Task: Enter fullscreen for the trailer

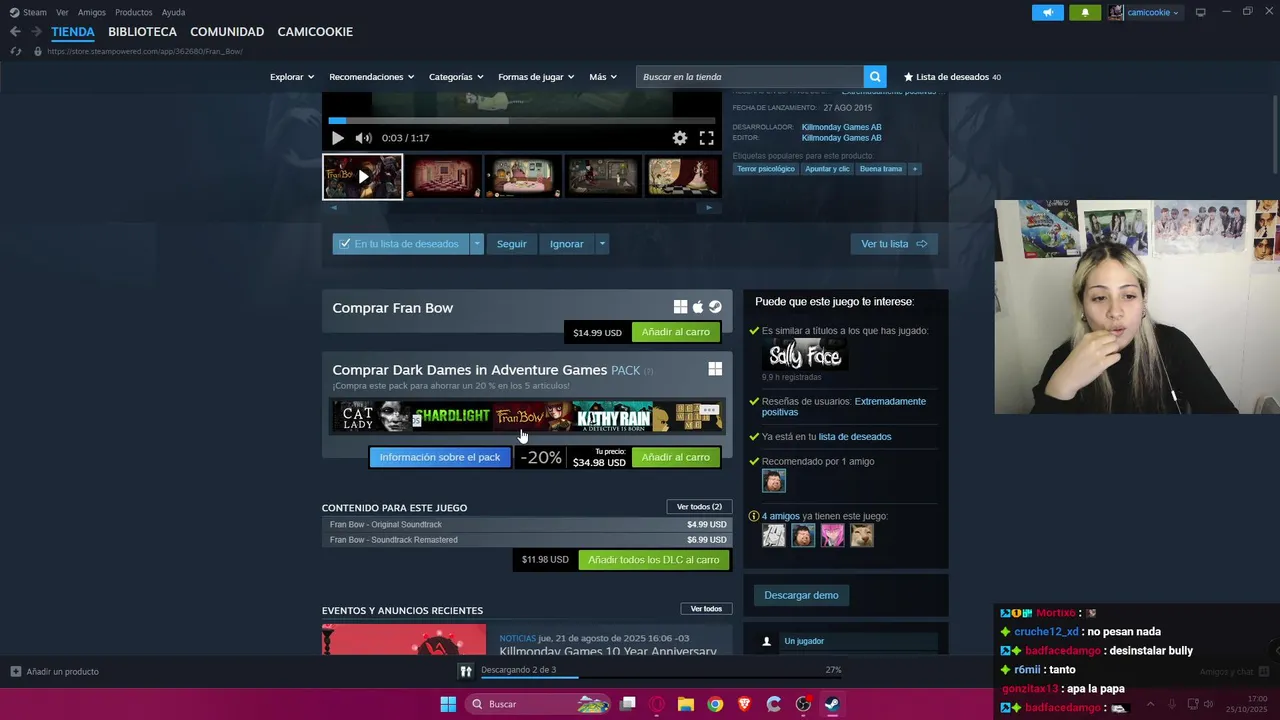Action: click(706, 138)
